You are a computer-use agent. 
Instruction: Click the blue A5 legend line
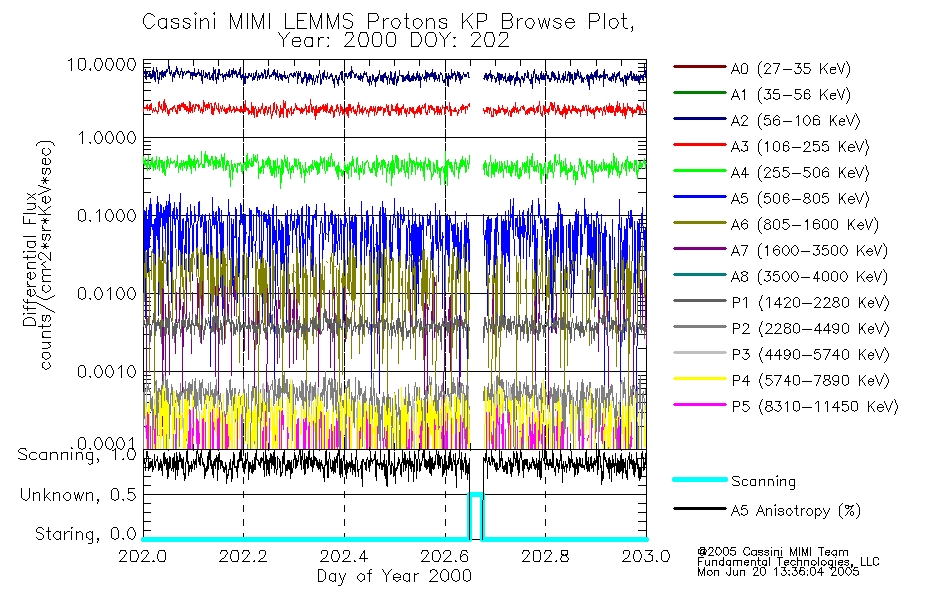699,196
